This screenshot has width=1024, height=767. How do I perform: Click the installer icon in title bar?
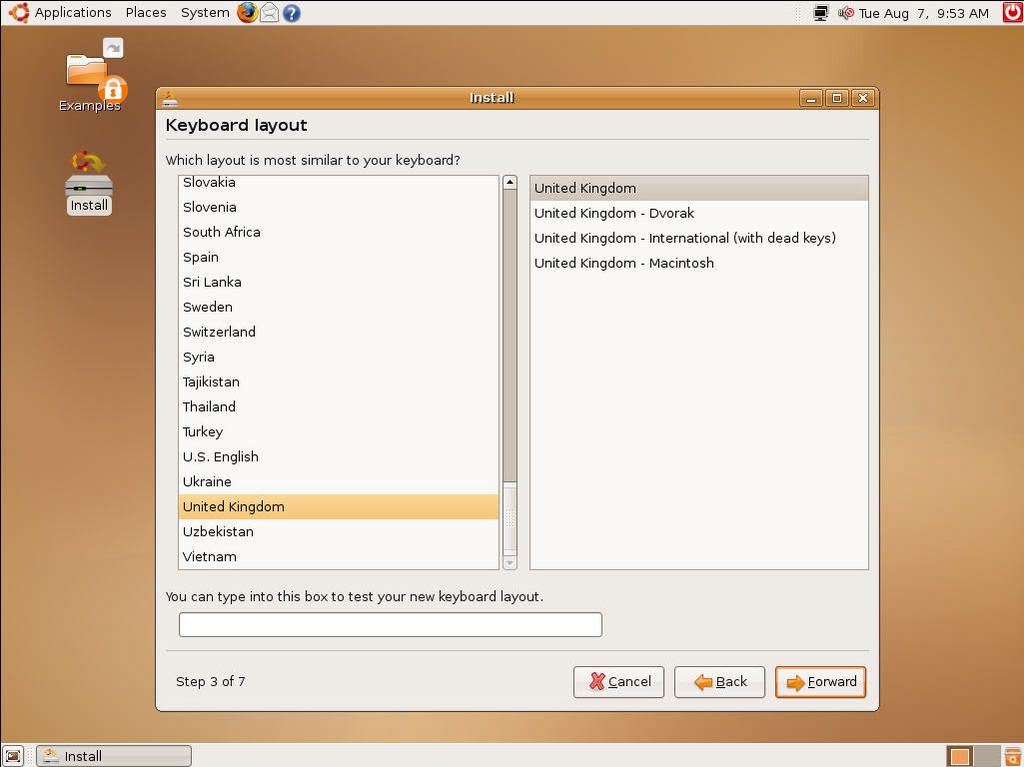point(170,98)
